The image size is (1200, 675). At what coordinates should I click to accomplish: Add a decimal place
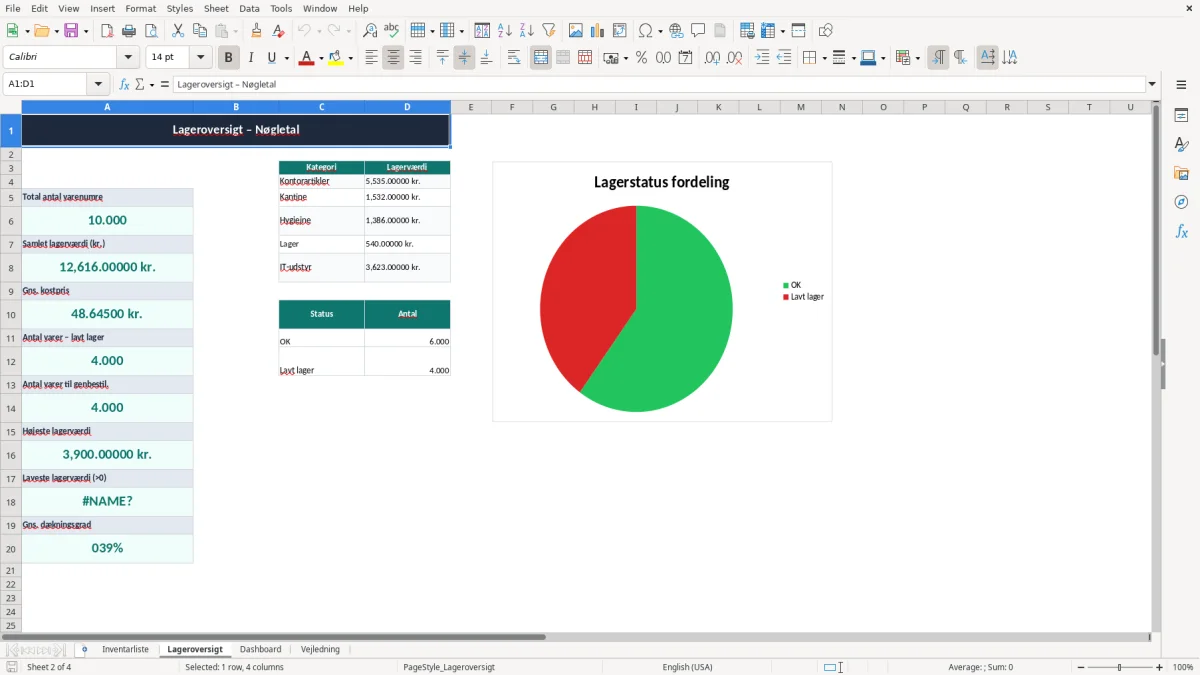(712, 58)
